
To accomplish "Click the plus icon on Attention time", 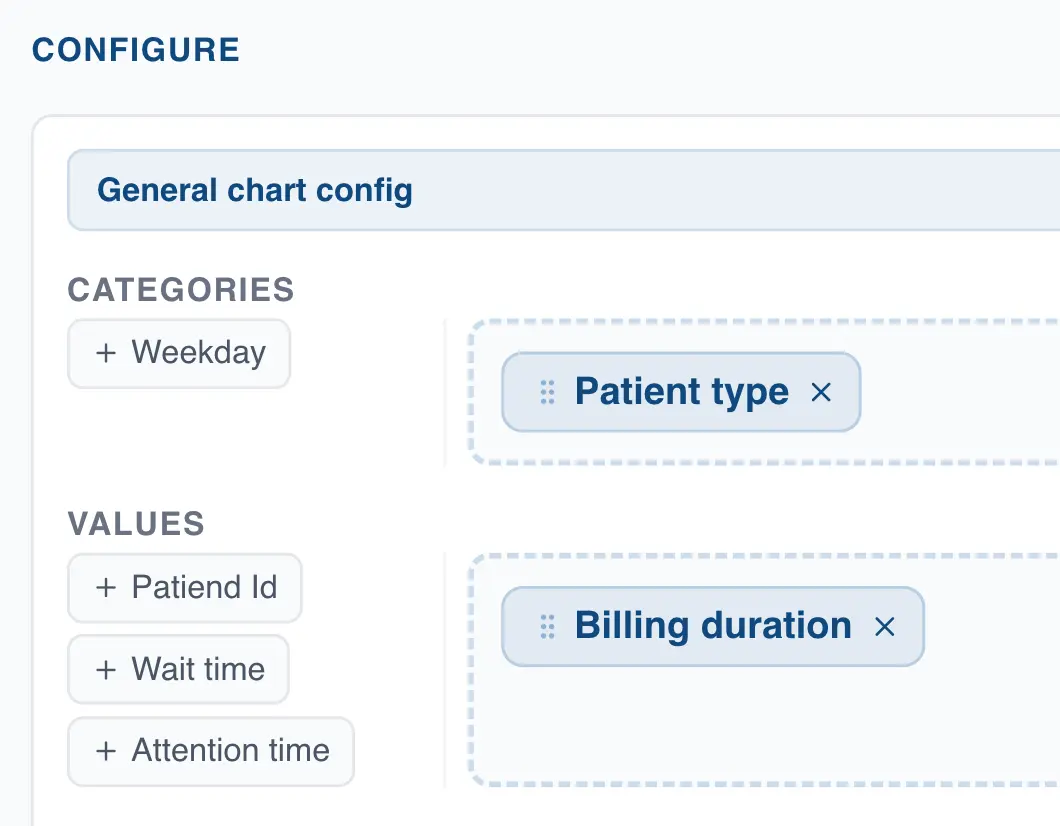I will click(x=104, y=751).
